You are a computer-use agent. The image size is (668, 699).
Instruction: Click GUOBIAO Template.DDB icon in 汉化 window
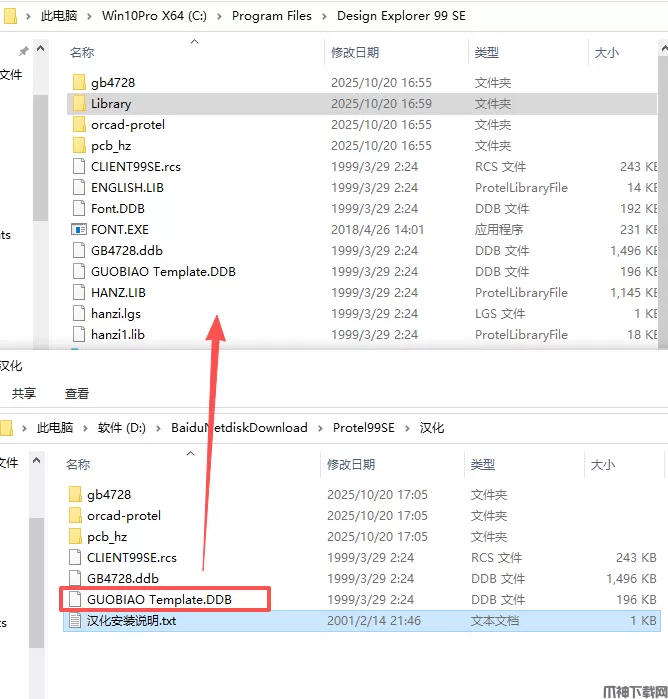[75, 599]
